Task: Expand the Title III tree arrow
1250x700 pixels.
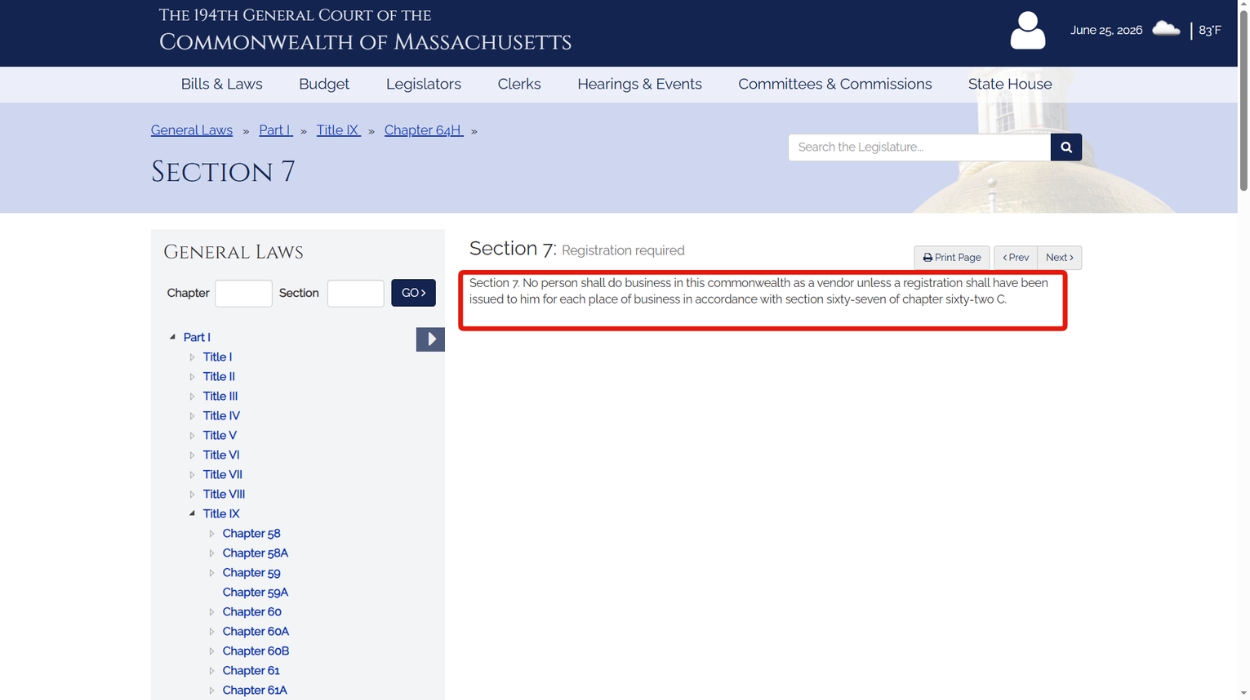Action: click(192, 396)
